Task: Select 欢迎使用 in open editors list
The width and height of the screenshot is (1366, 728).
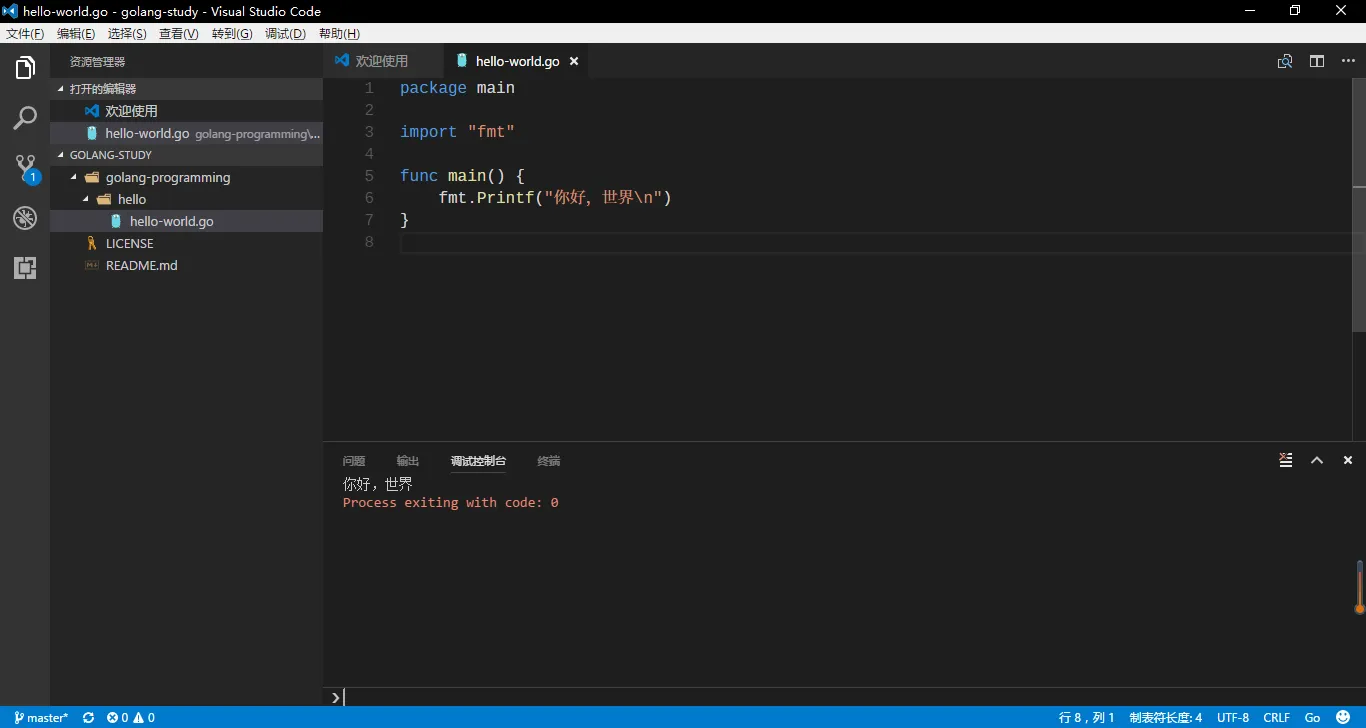Action: pos(187,111)
